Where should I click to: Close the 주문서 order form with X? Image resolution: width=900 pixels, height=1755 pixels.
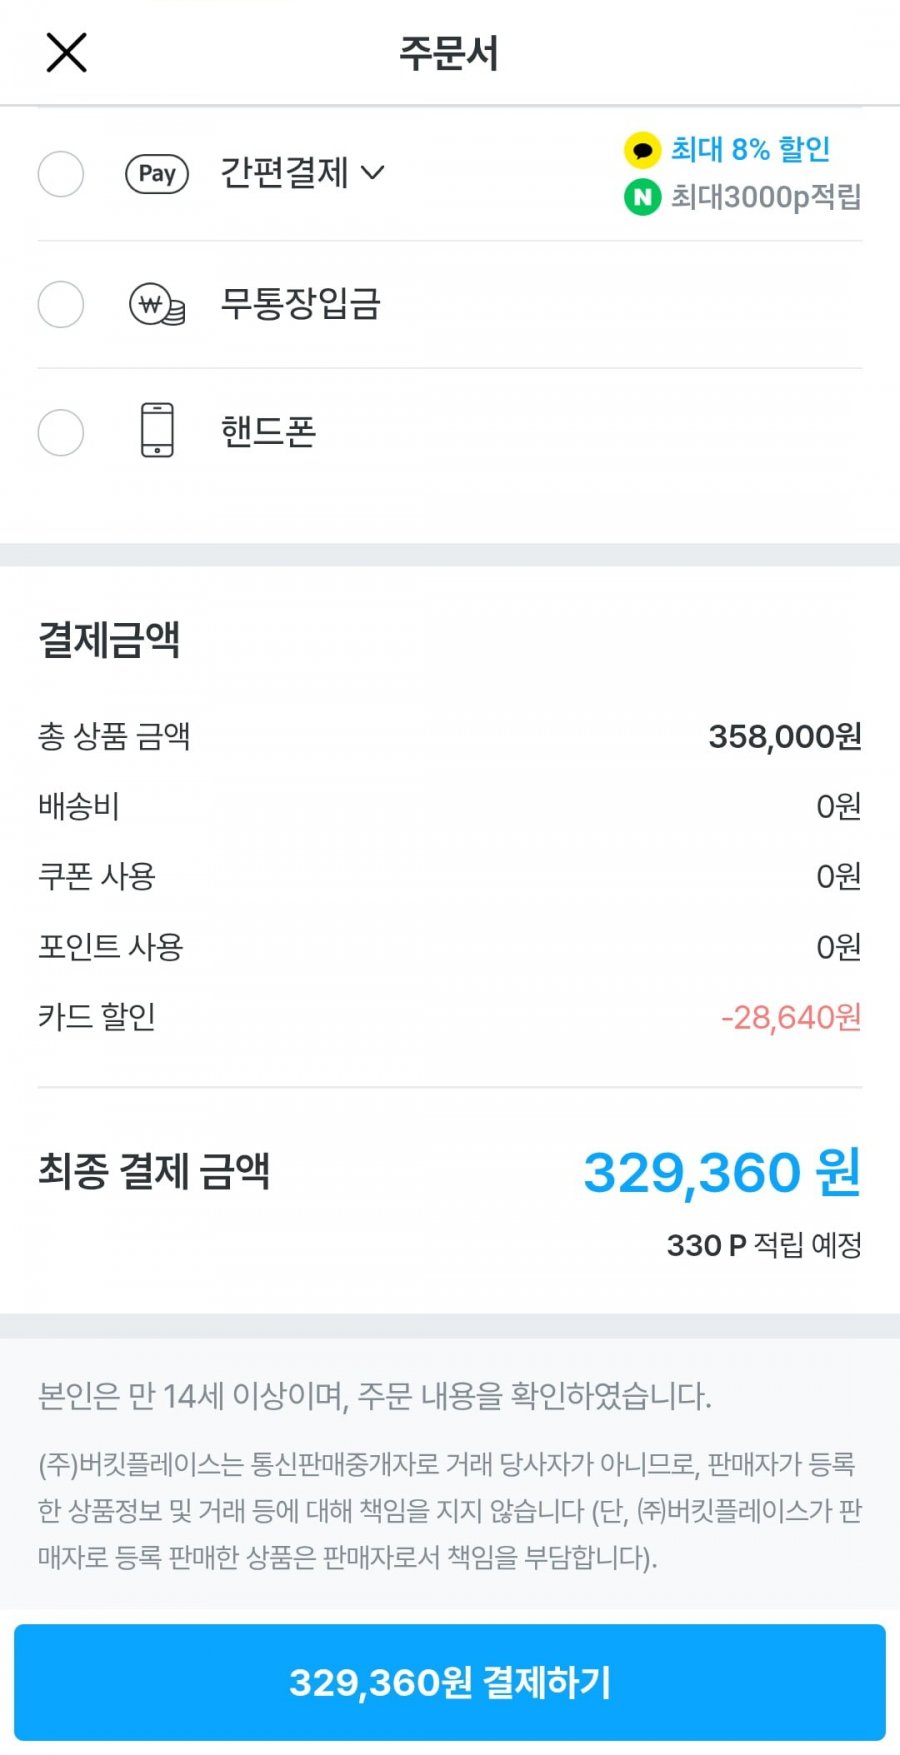[x=67, y=52]
